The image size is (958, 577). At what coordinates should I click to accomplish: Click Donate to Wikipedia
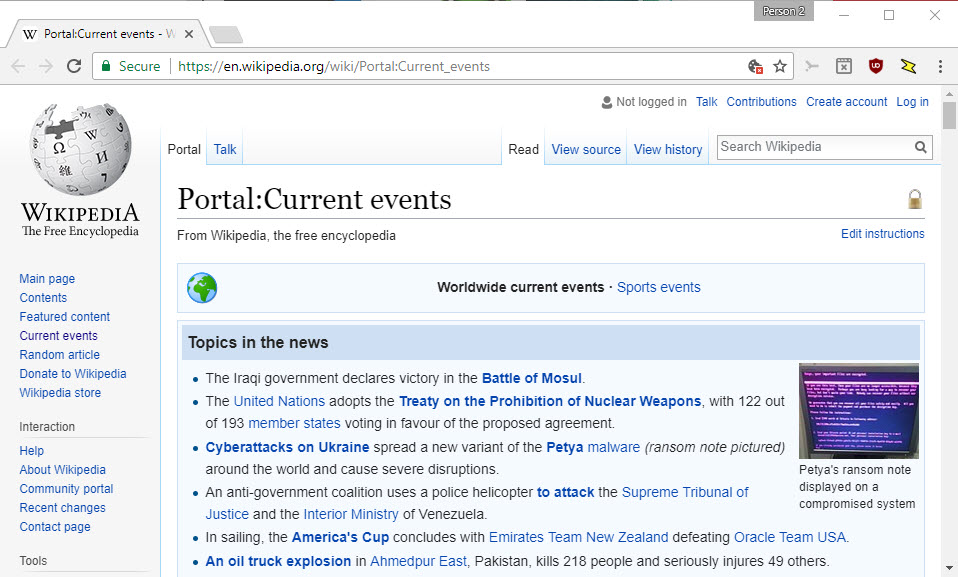pos(73,373)
